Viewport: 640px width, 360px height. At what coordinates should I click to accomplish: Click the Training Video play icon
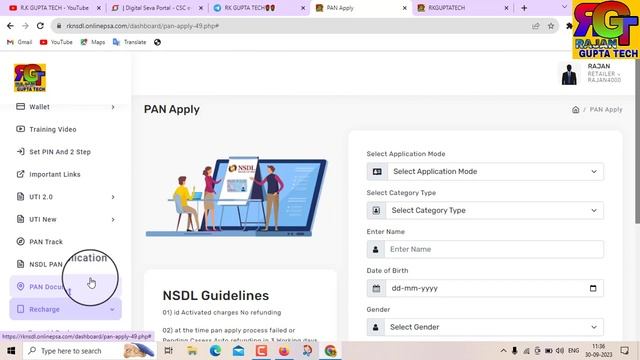coord(20,129)
